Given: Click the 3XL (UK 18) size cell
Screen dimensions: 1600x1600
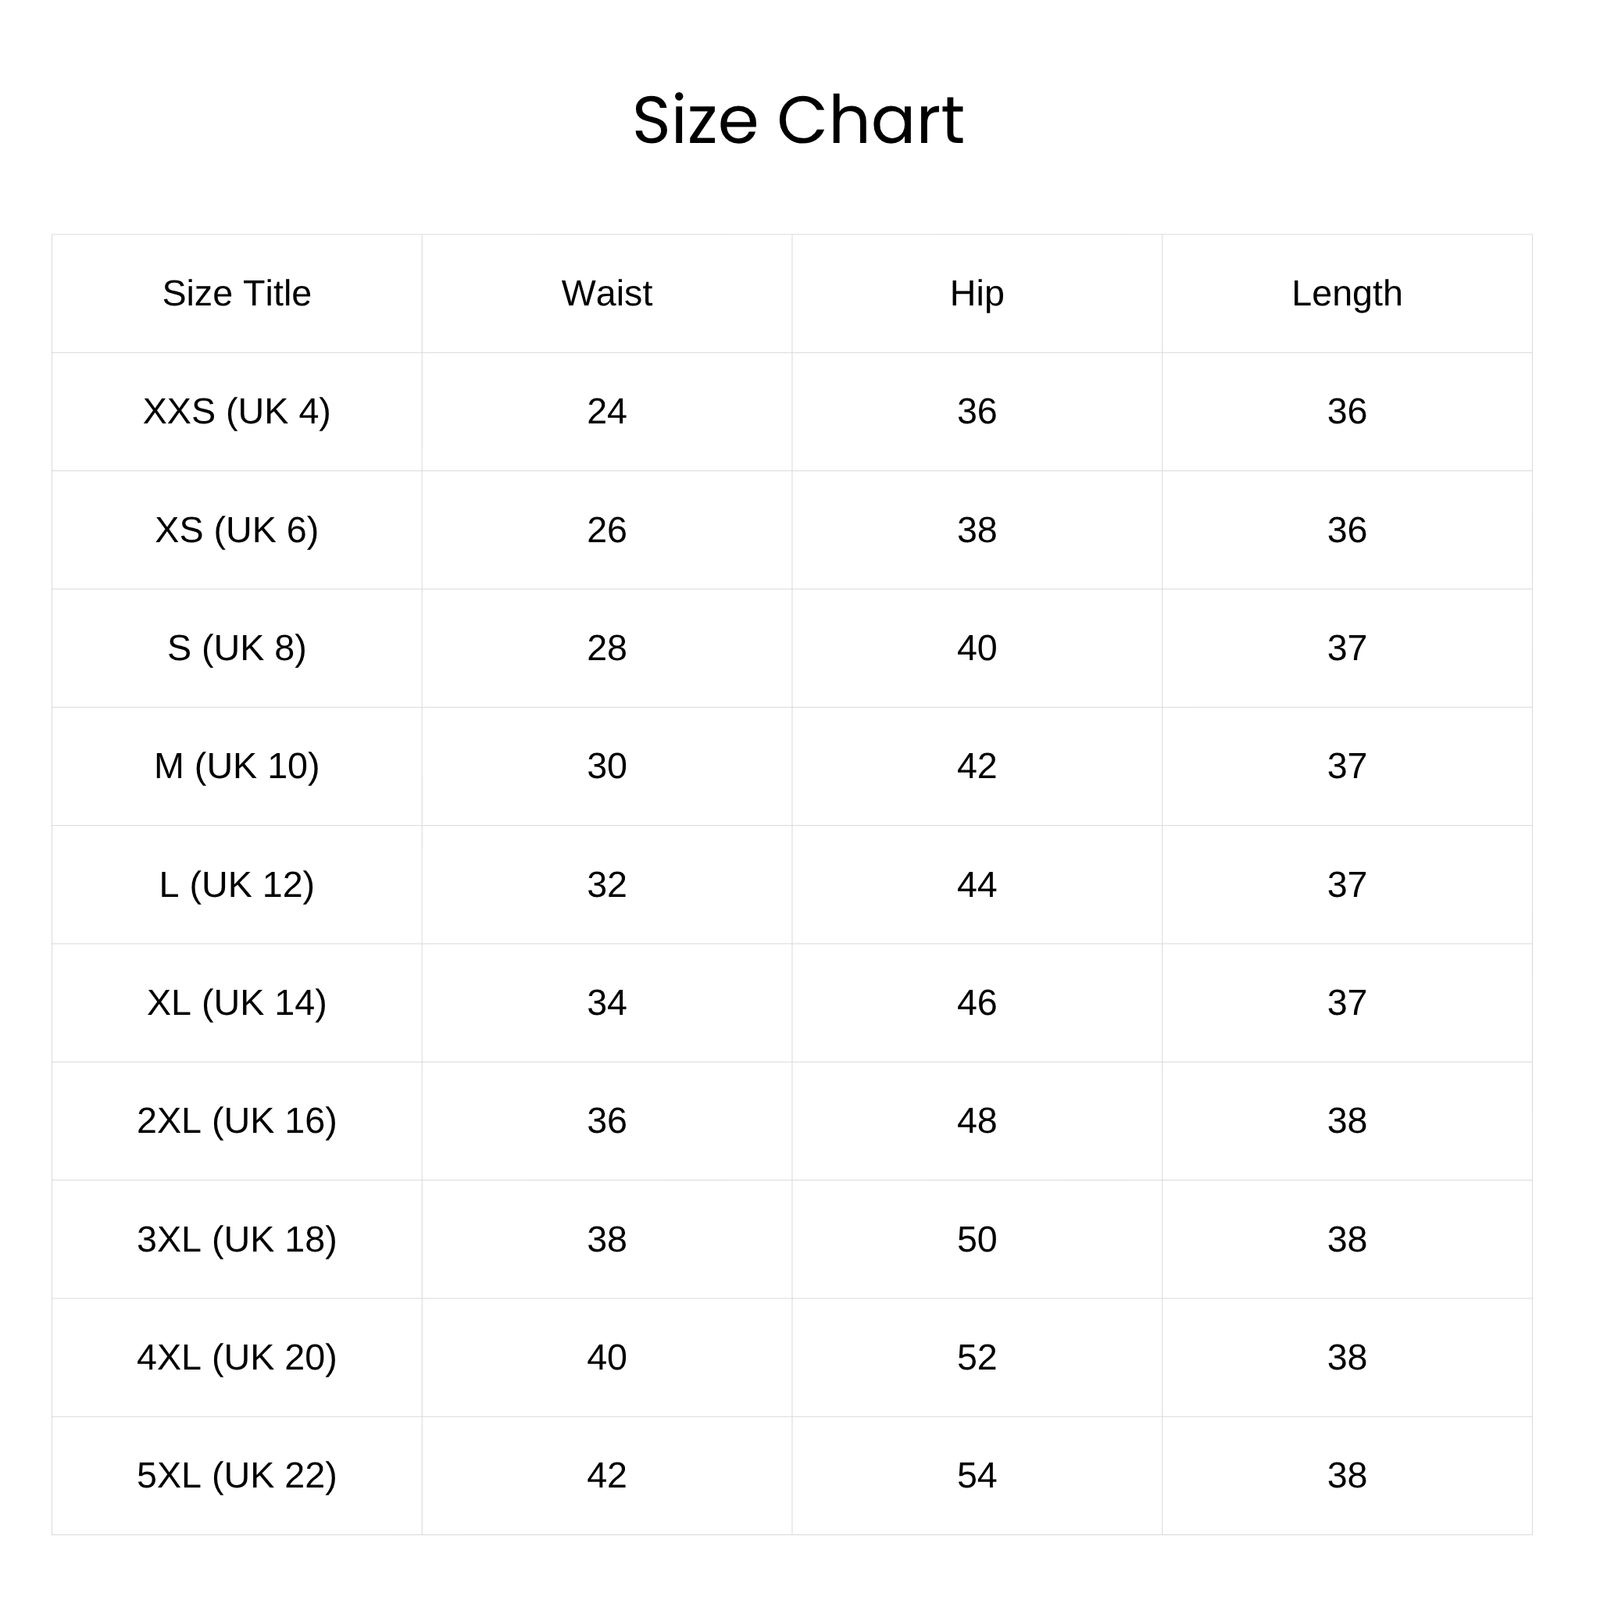Looking at the screenshot, I should 237,1240.
